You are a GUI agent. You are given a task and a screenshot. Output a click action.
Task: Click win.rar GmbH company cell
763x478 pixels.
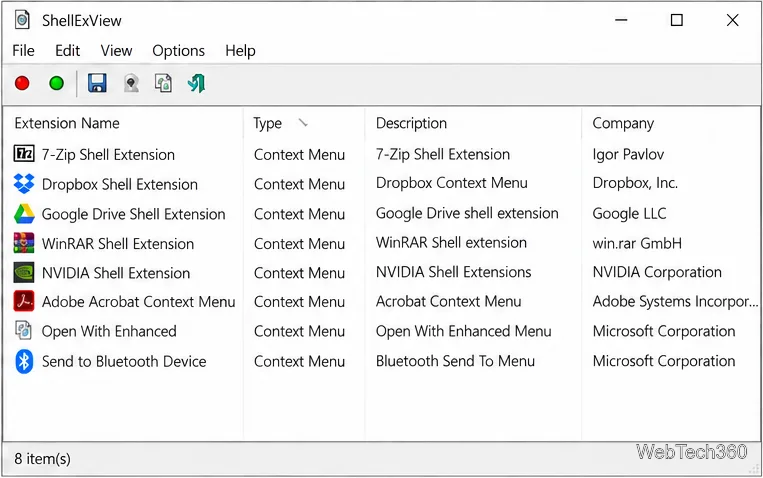(637, 243)
